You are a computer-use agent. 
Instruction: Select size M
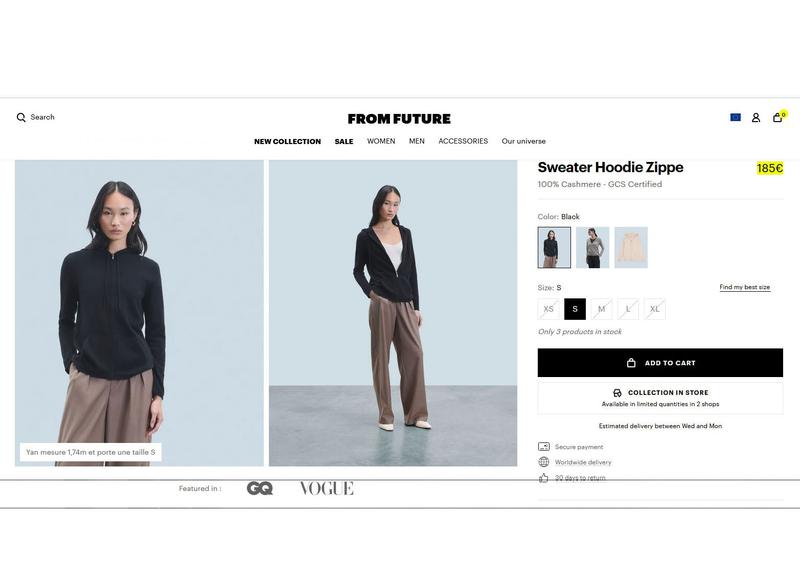(602, 309)
